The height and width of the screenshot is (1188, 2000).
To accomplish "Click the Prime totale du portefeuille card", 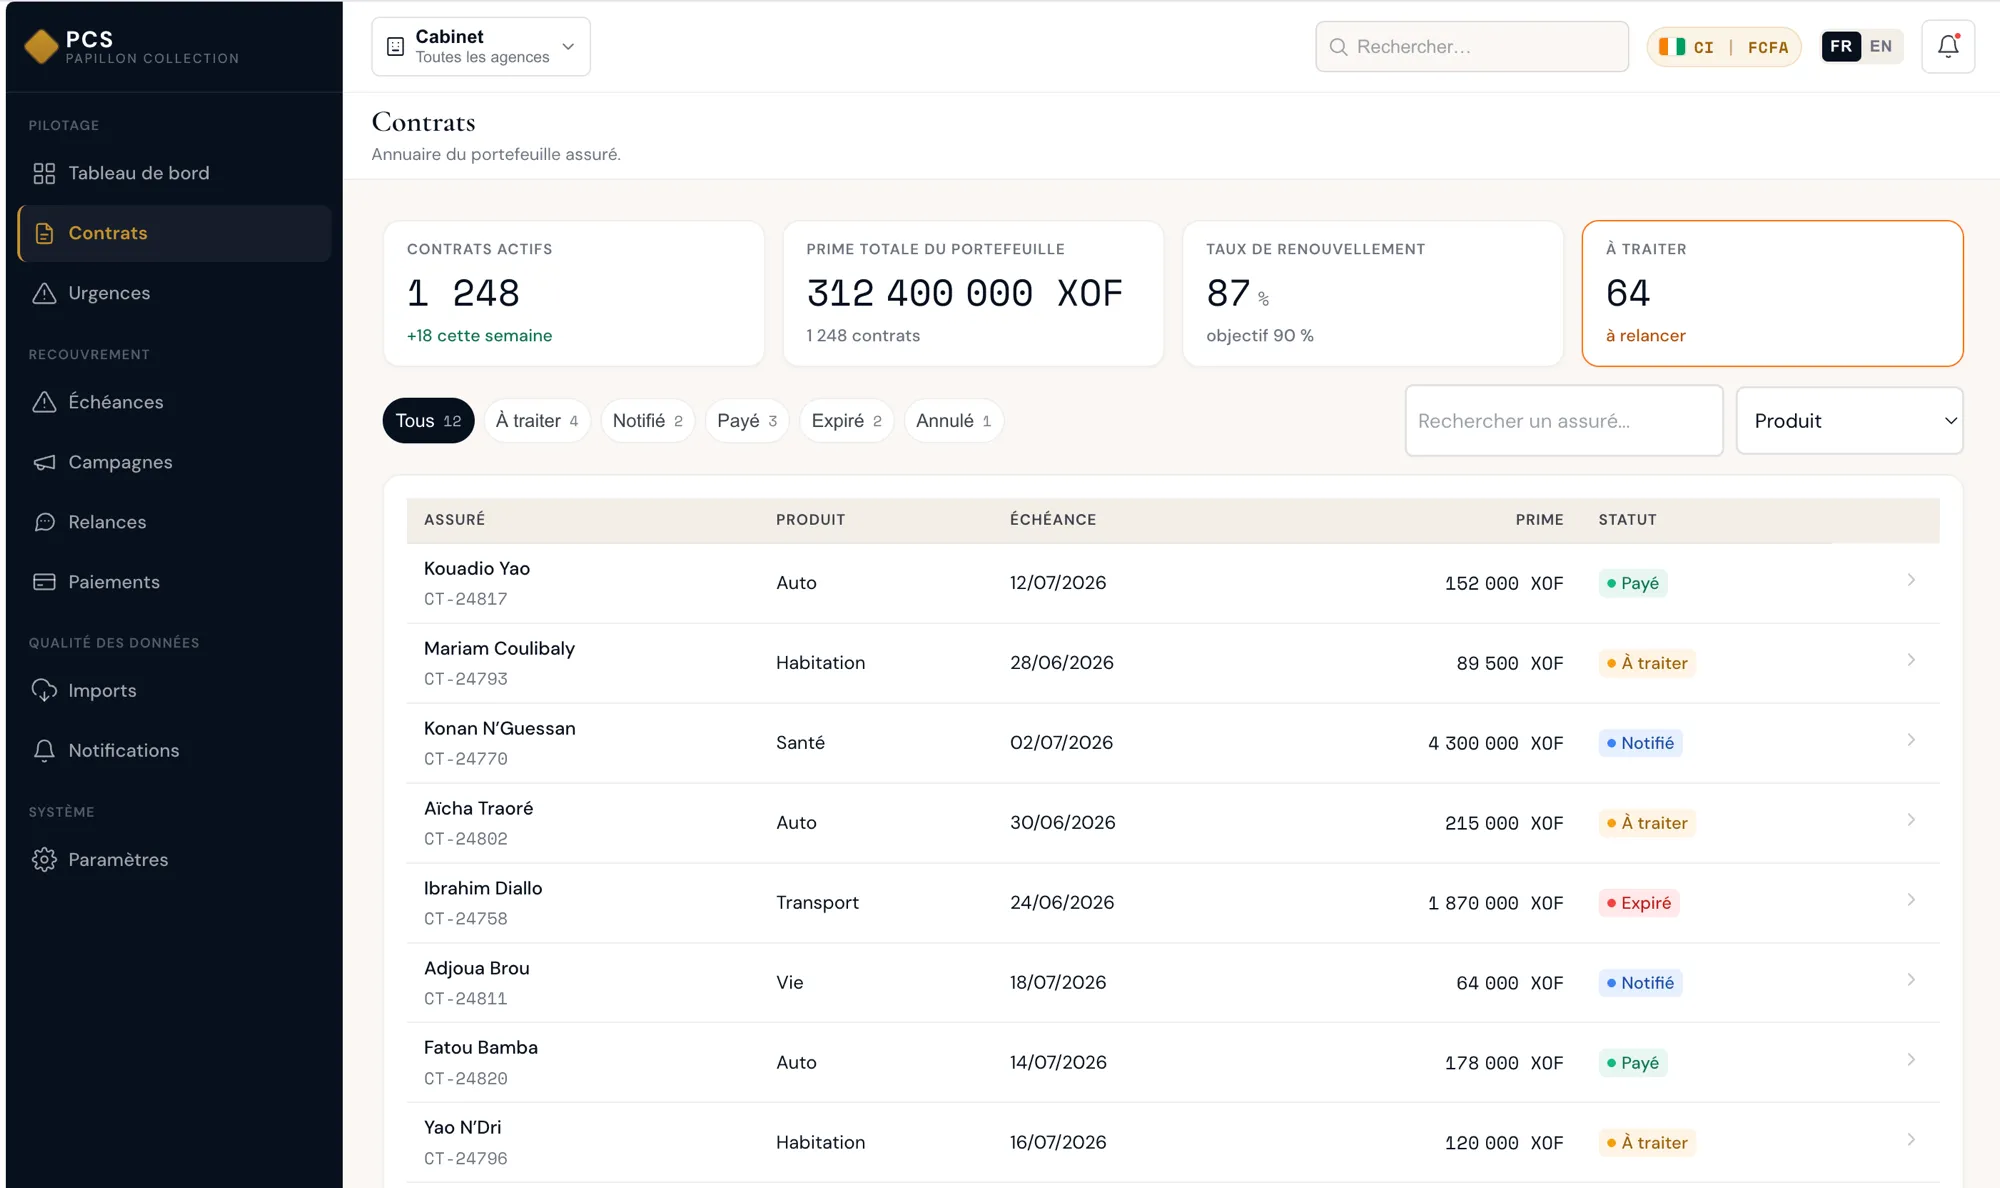I will click(x=973, y=293).
